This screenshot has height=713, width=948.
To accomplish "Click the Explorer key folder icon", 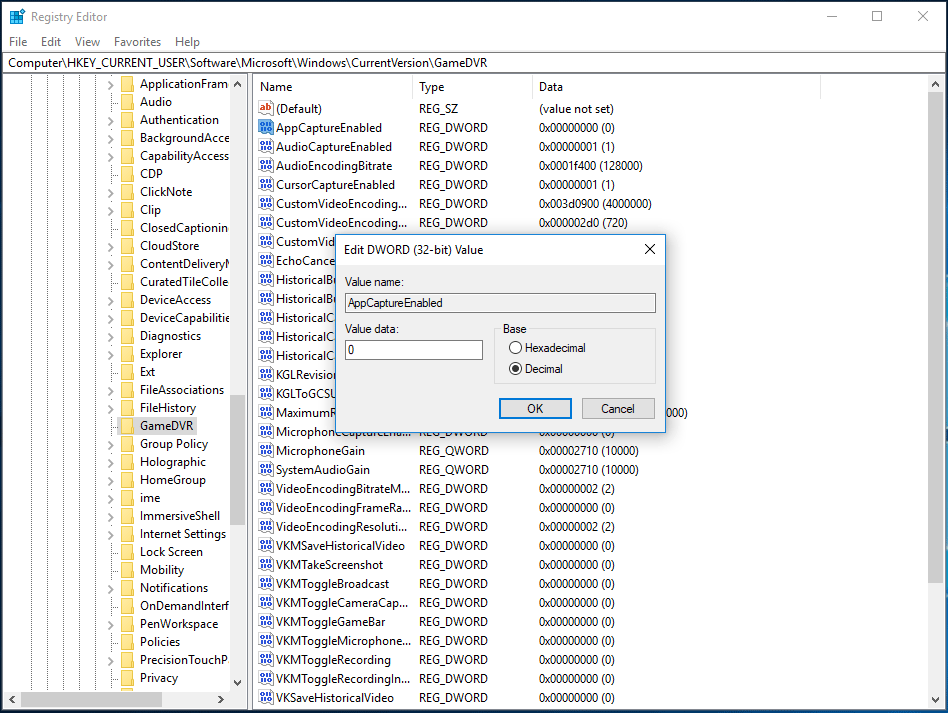I will (127, 354).
